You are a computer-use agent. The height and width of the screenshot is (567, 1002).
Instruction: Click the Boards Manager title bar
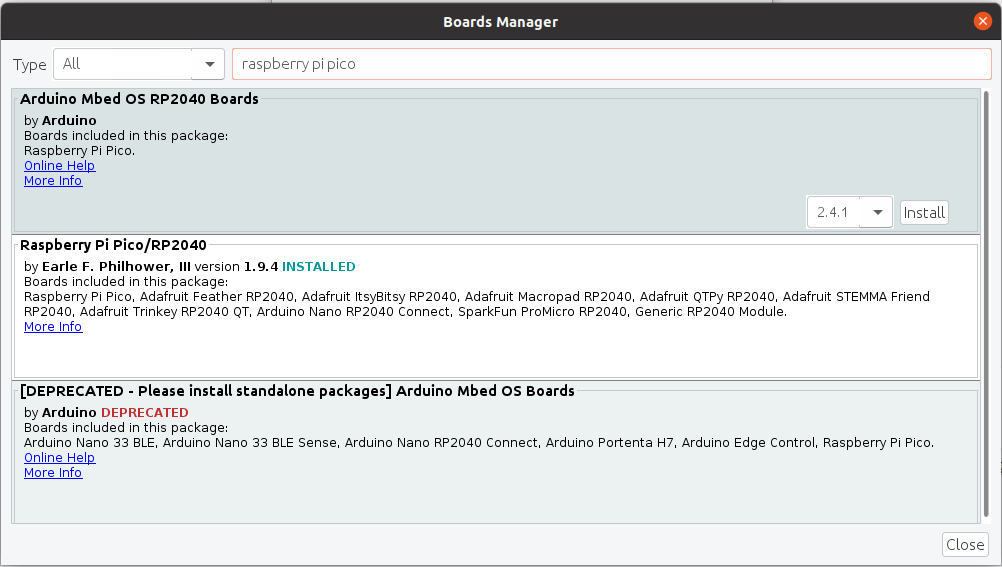(500, 21)
